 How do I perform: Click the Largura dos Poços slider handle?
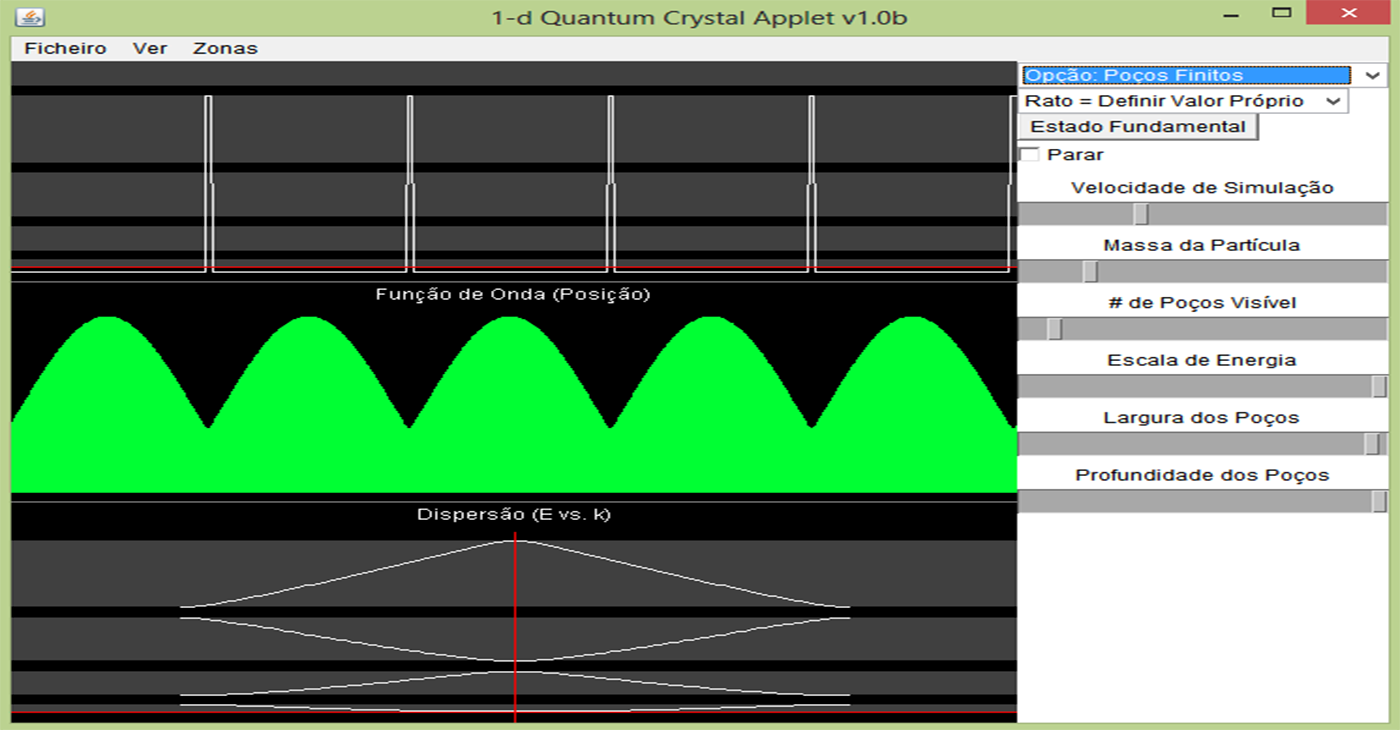[1373, 444]
